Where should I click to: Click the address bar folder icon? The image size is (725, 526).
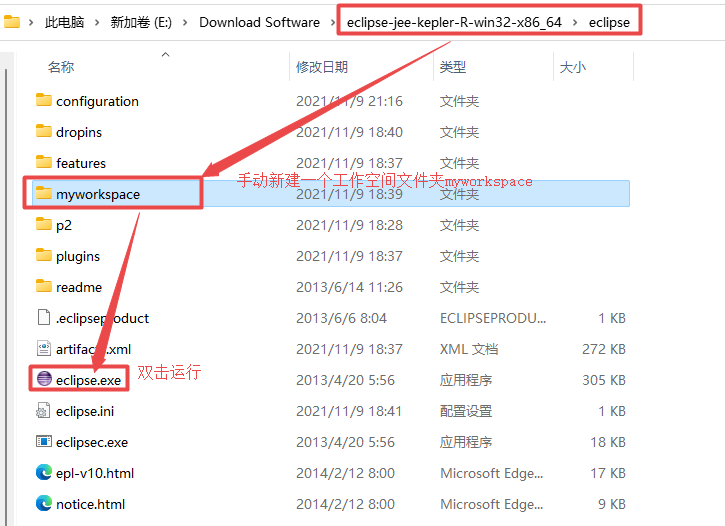[12, 22]
